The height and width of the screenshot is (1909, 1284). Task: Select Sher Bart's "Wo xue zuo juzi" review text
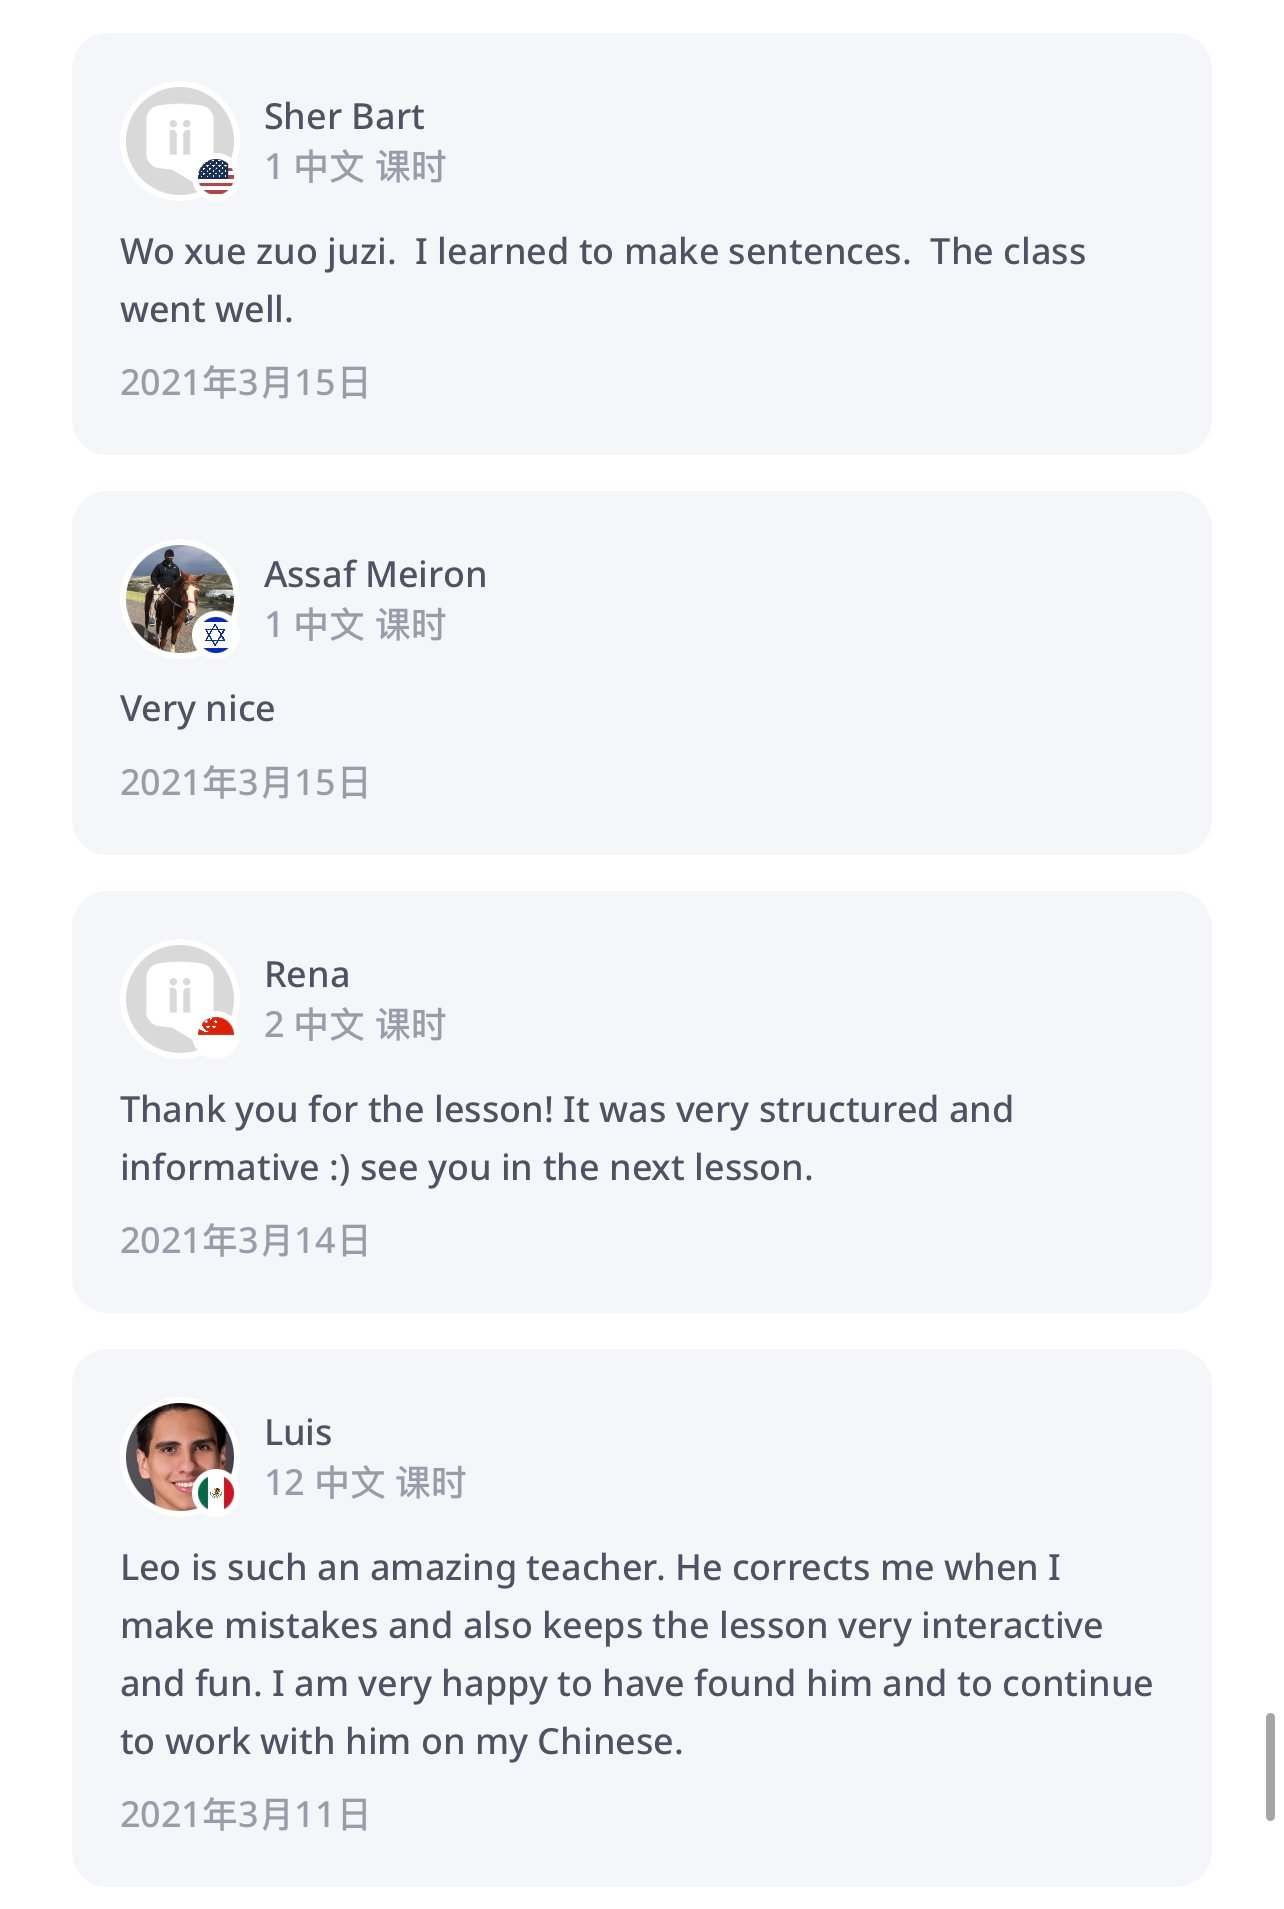[602, 280]
